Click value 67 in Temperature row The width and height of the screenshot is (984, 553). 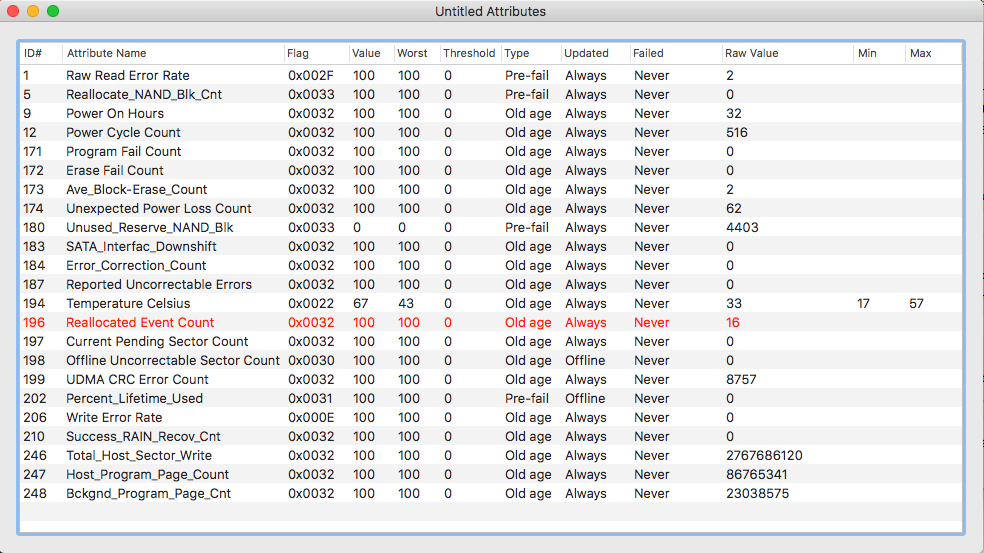360,303
